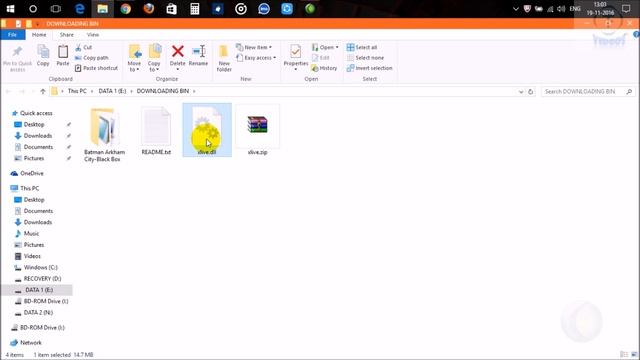Screen dimensions: 640x360
Task: Open Action Center notifications
Action: (x=626, y=9)
